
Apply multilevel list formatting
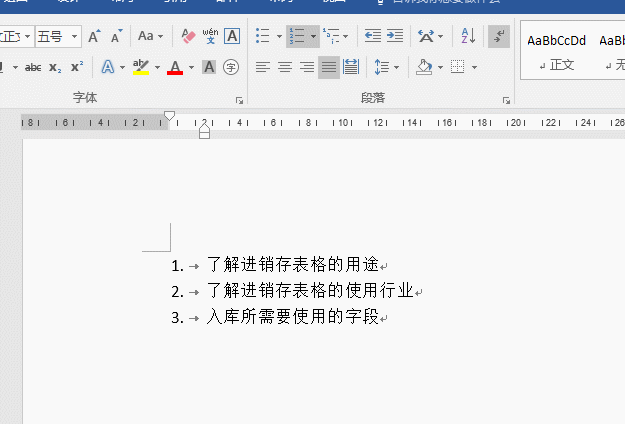[x=332, y=36]
